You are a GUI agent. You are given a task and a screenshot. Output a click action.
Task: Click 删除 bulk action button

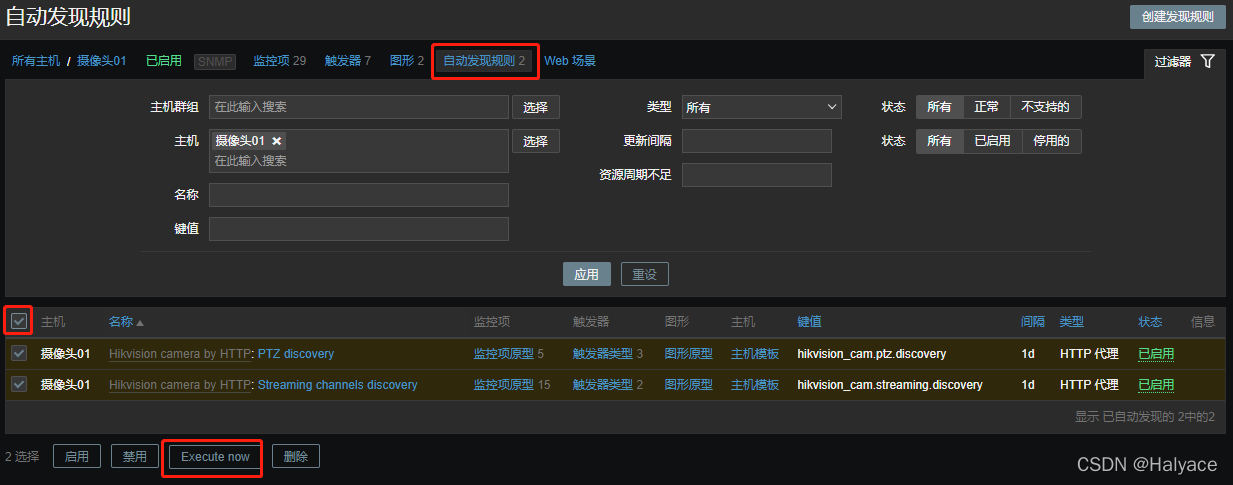296,457
